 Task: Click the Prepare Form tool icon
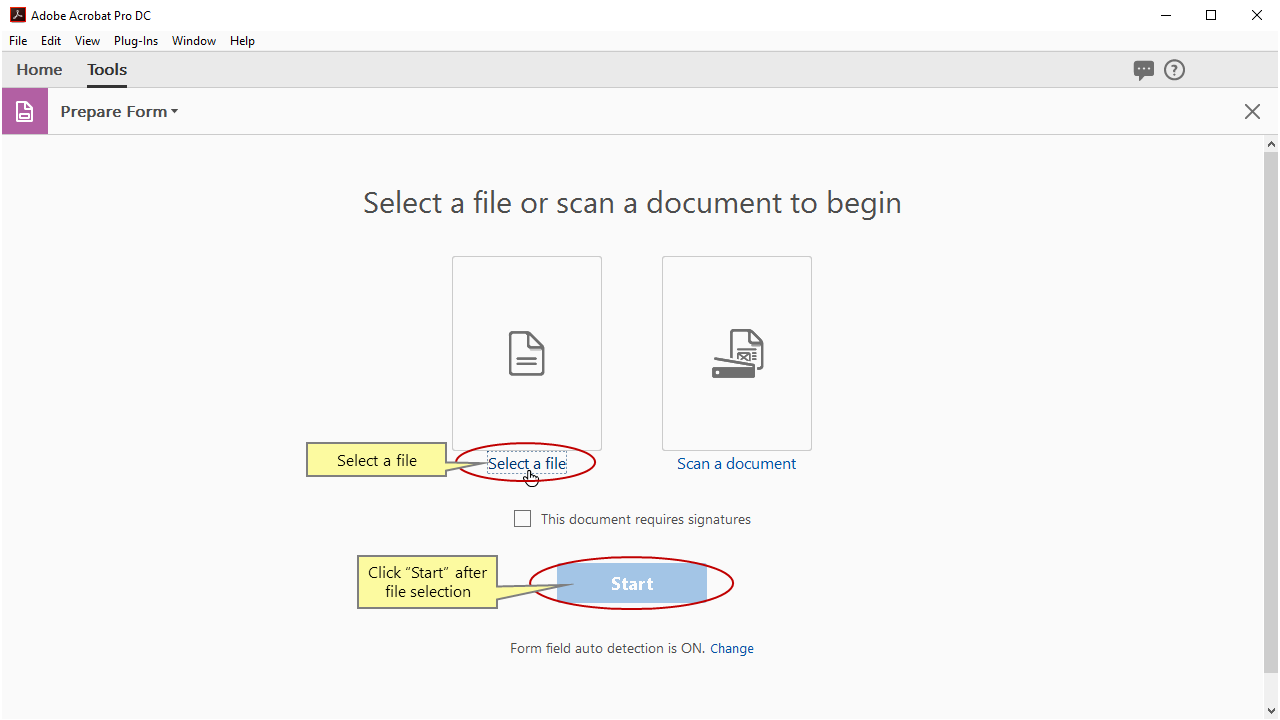[24, 111]
